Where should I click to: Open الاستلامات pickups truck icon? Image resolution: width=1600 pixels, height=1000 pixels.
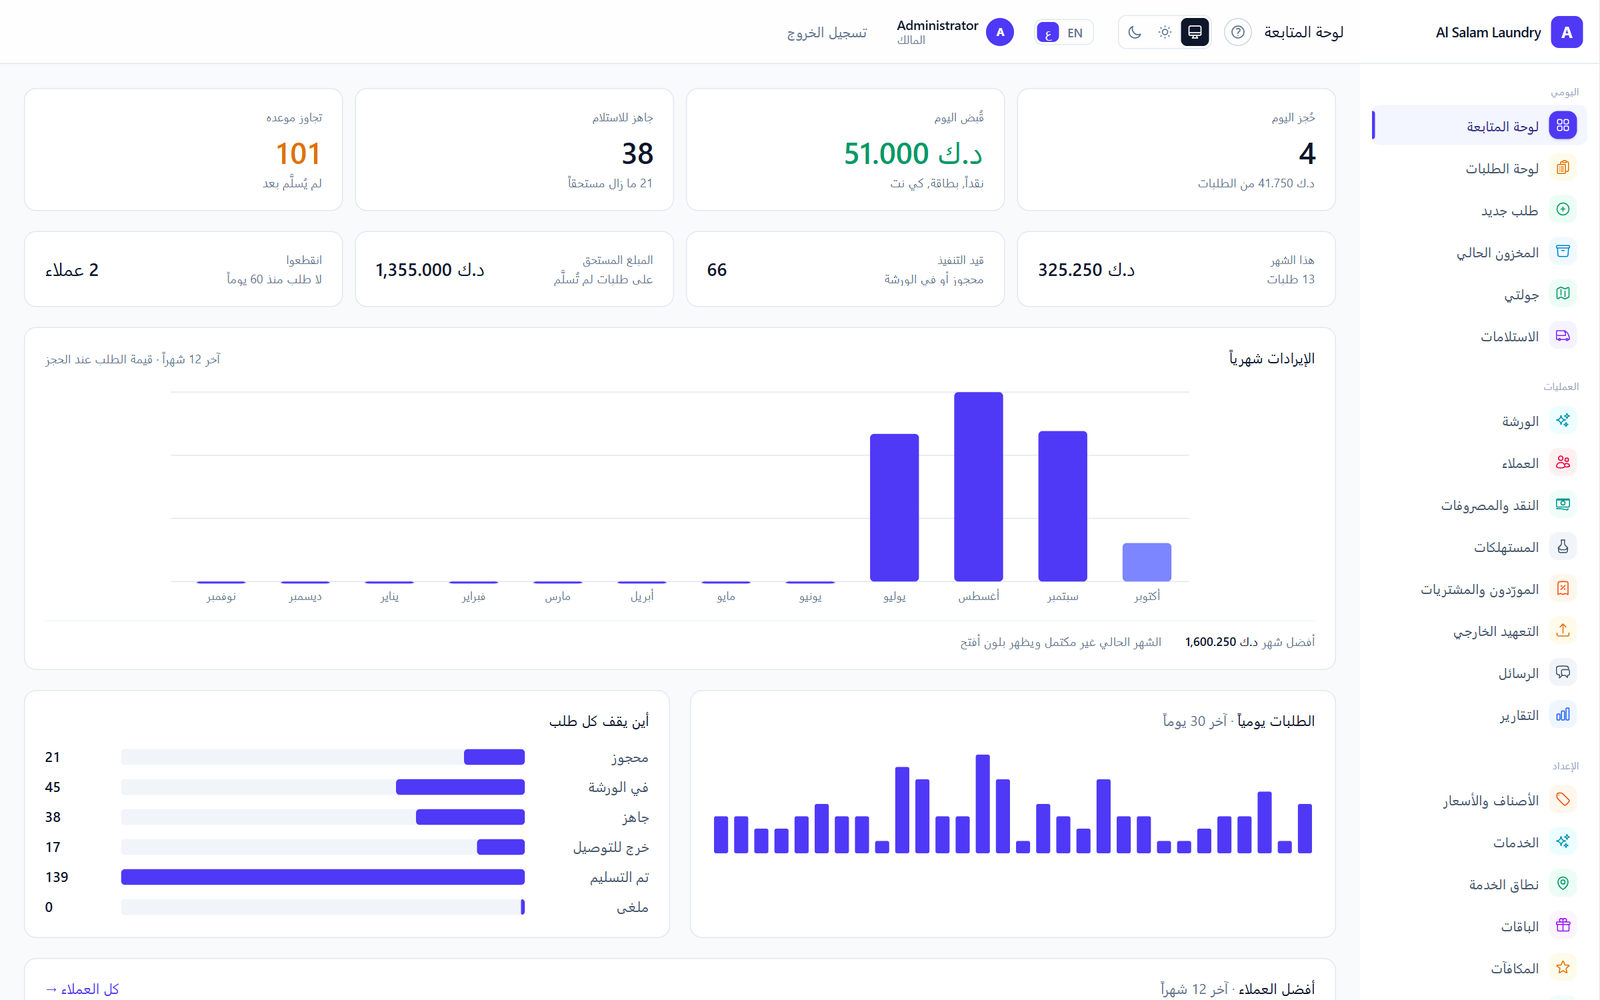point(1562,335)
